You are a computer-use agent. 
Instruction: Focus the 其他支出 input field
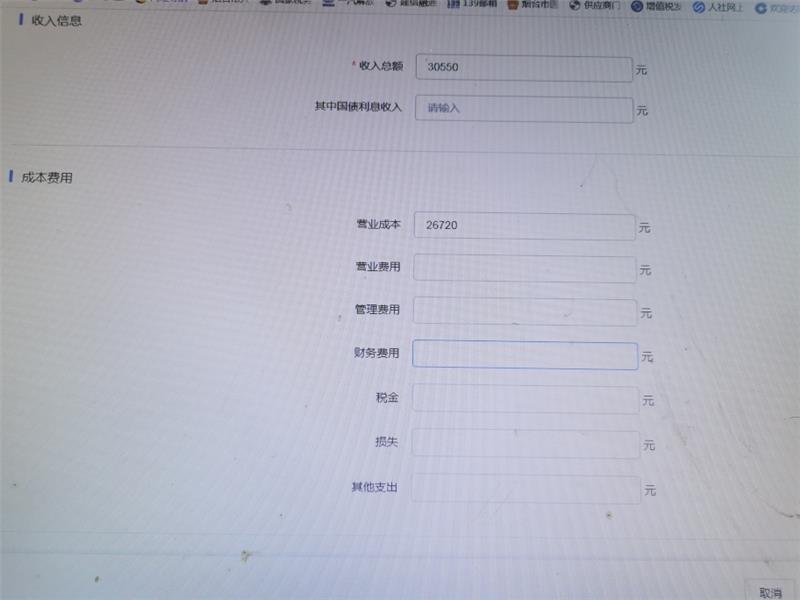tap(525, 489)
